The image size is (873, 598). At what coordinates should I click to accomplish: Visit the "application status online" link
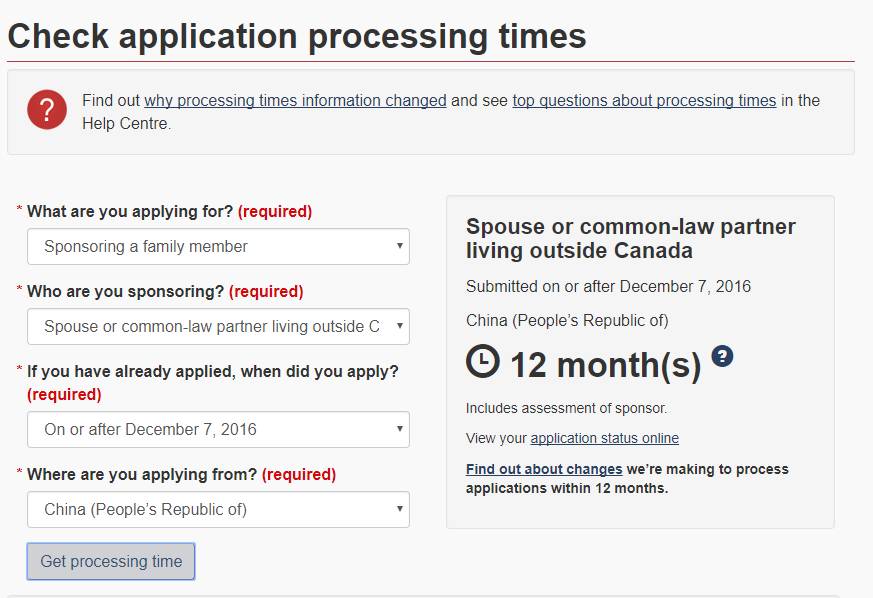point(604,438)
